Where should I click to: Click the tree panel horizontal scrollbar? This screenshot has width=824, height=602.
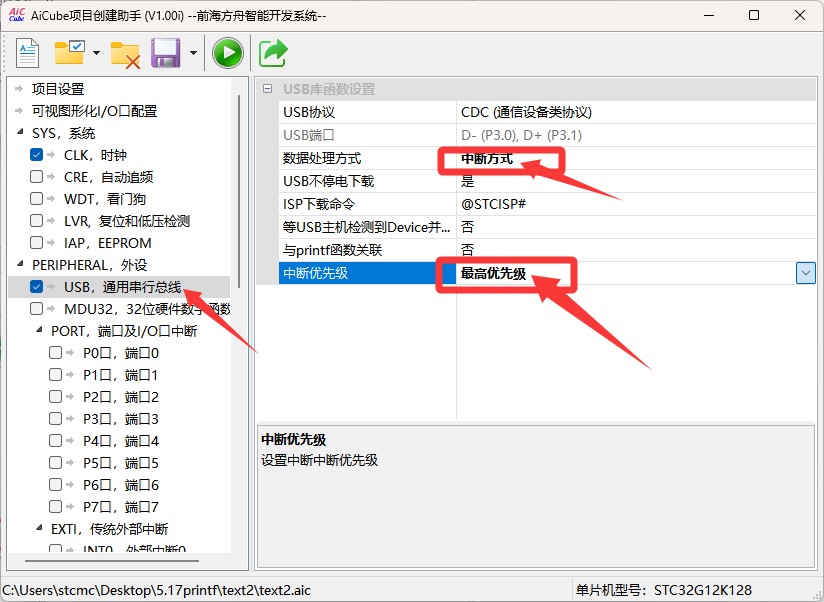click(x=111, y=561)
